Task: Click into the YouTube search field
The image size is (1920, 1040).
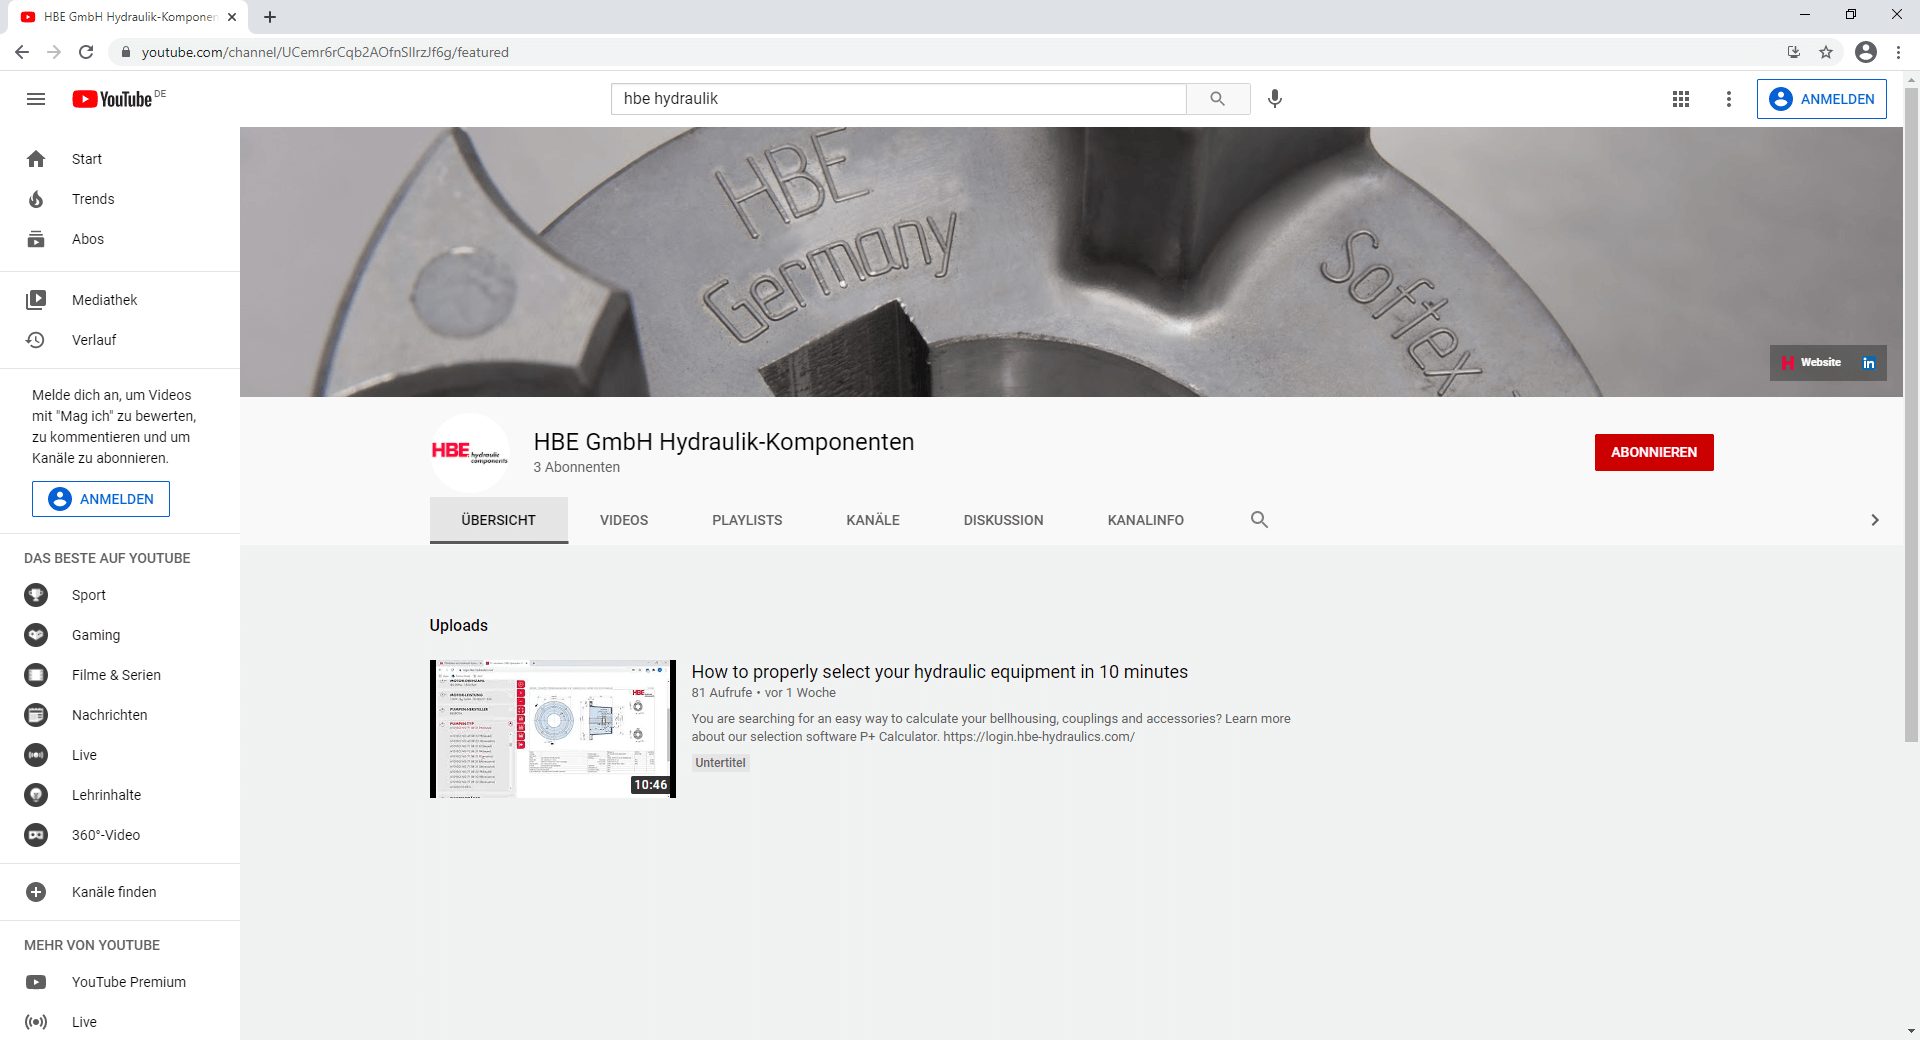Action: pyautogui.click(x=898, y=99)
